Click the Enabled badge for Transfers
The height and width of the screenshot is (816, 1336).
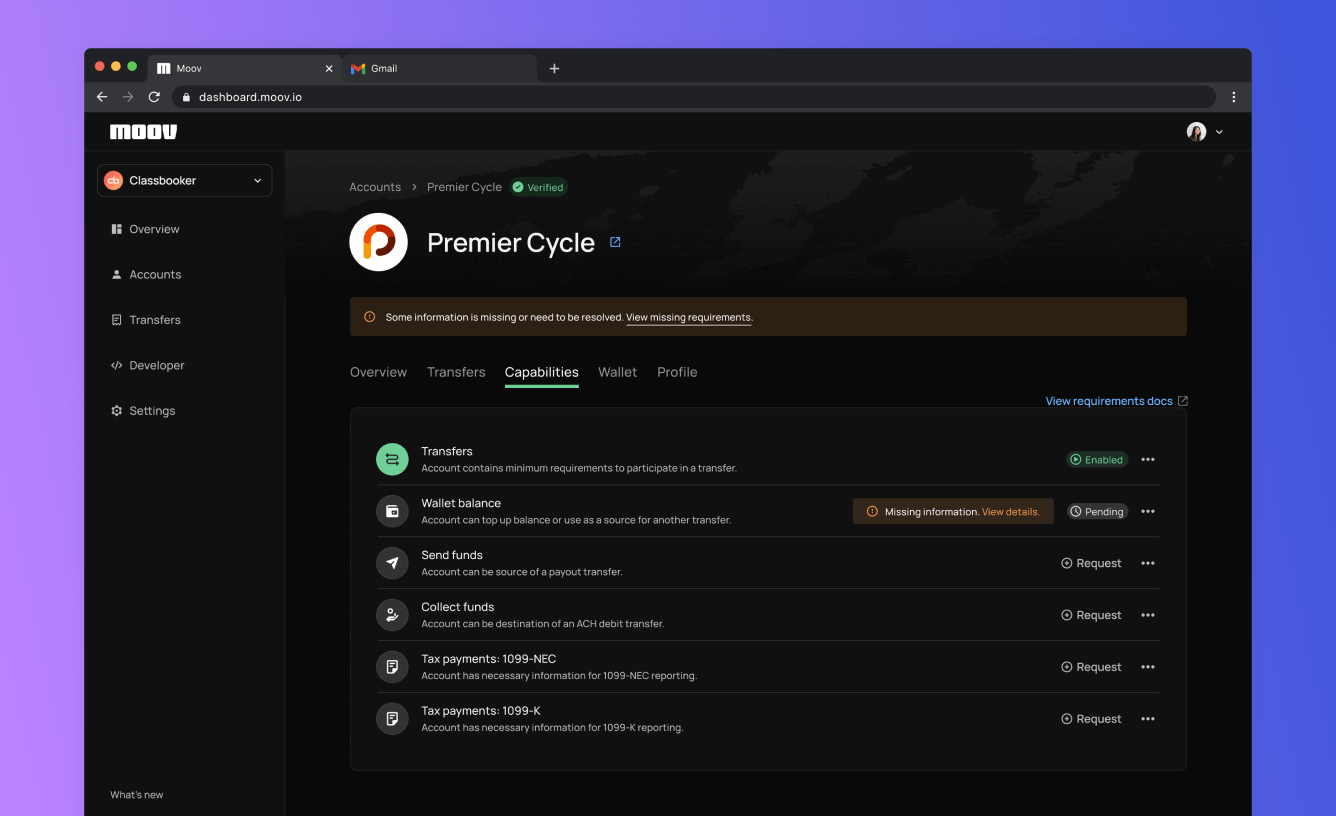tap(1097, 459)
